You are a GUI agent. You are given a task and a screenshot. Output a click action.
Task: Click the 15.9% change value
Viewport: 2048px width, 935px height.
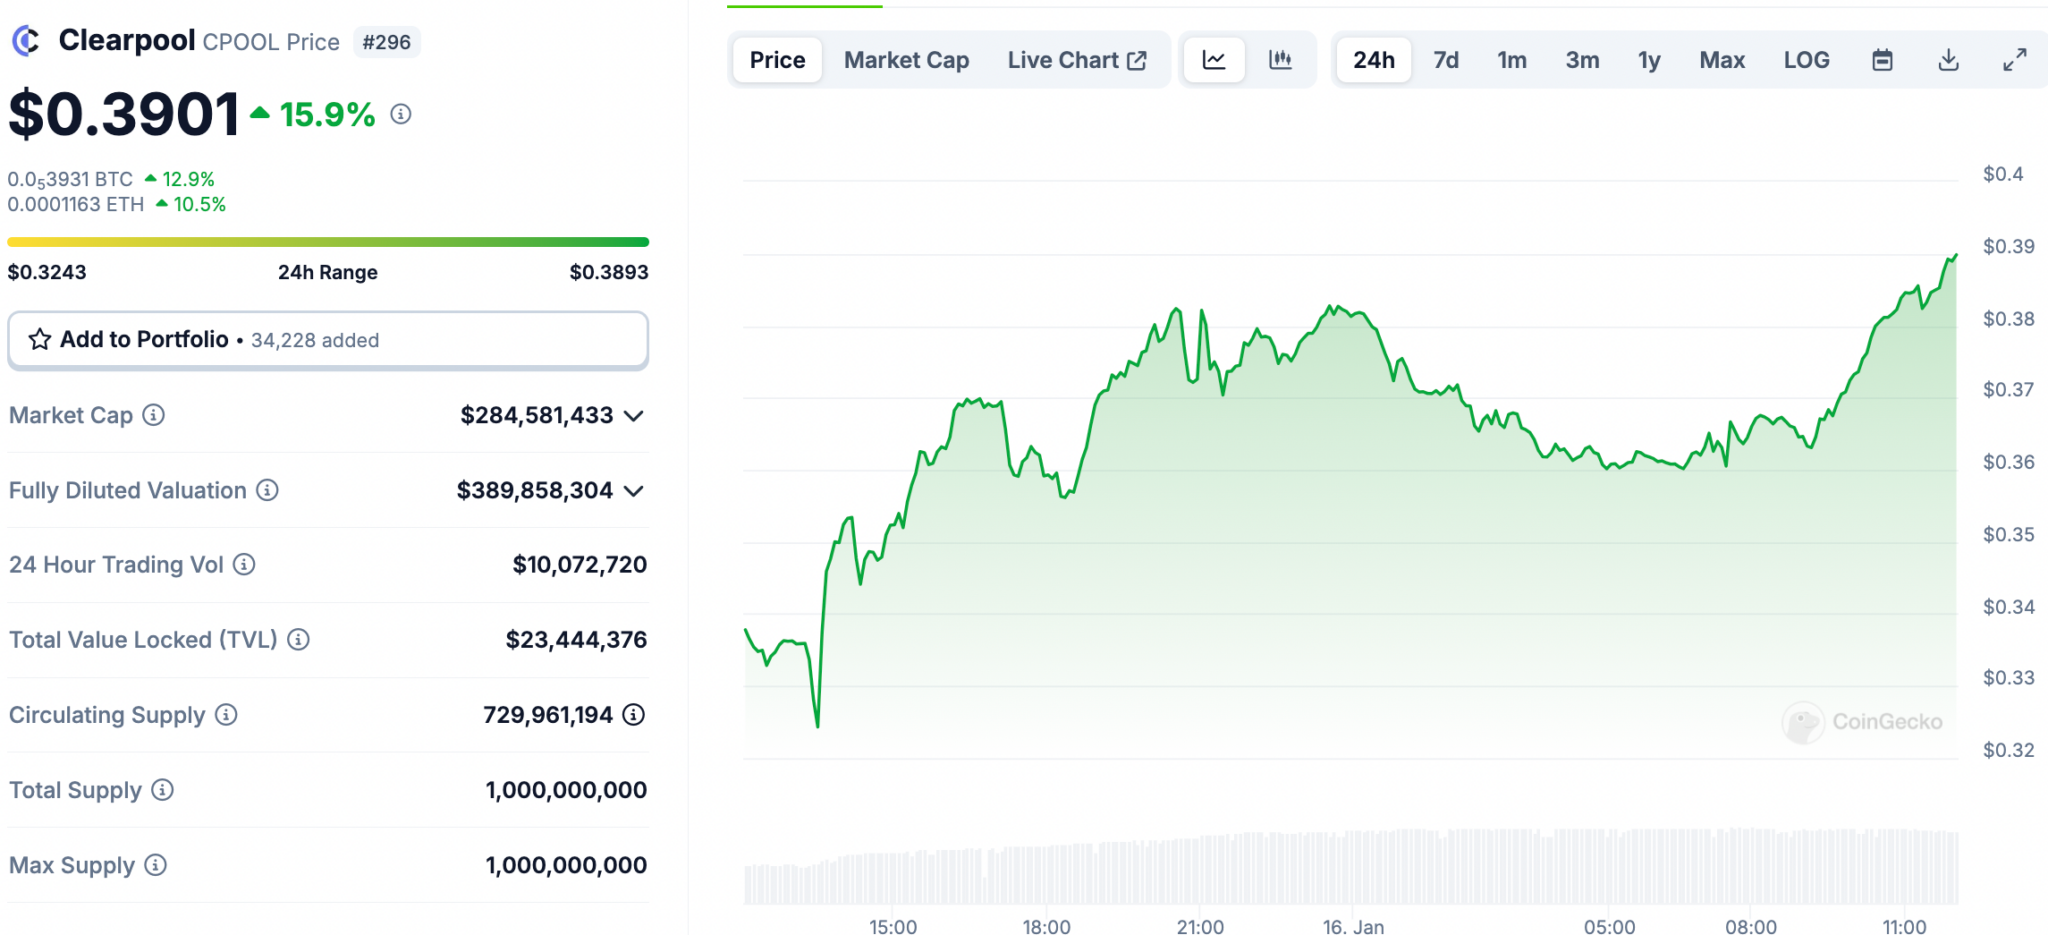[x=327, y=115]
